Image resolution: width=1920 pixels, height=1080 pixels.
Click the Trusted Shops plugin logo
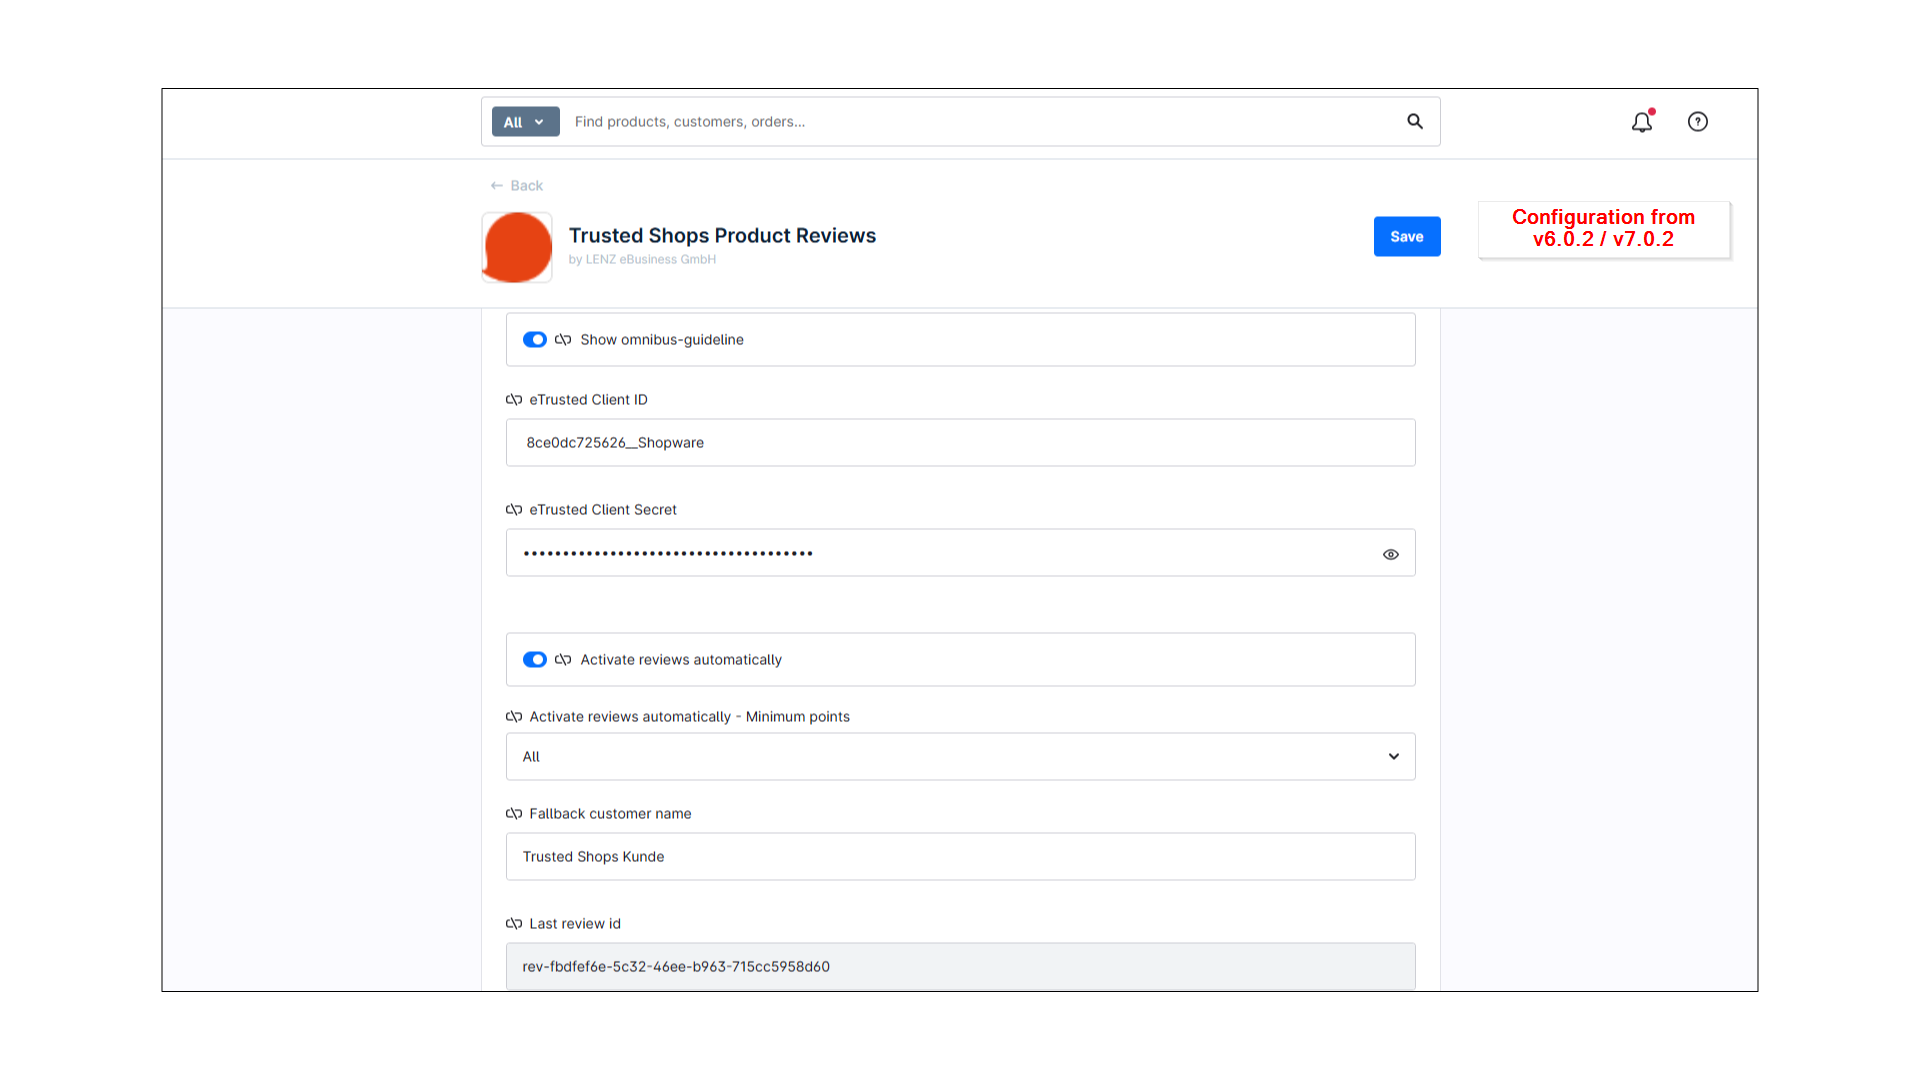coord(517,247)
